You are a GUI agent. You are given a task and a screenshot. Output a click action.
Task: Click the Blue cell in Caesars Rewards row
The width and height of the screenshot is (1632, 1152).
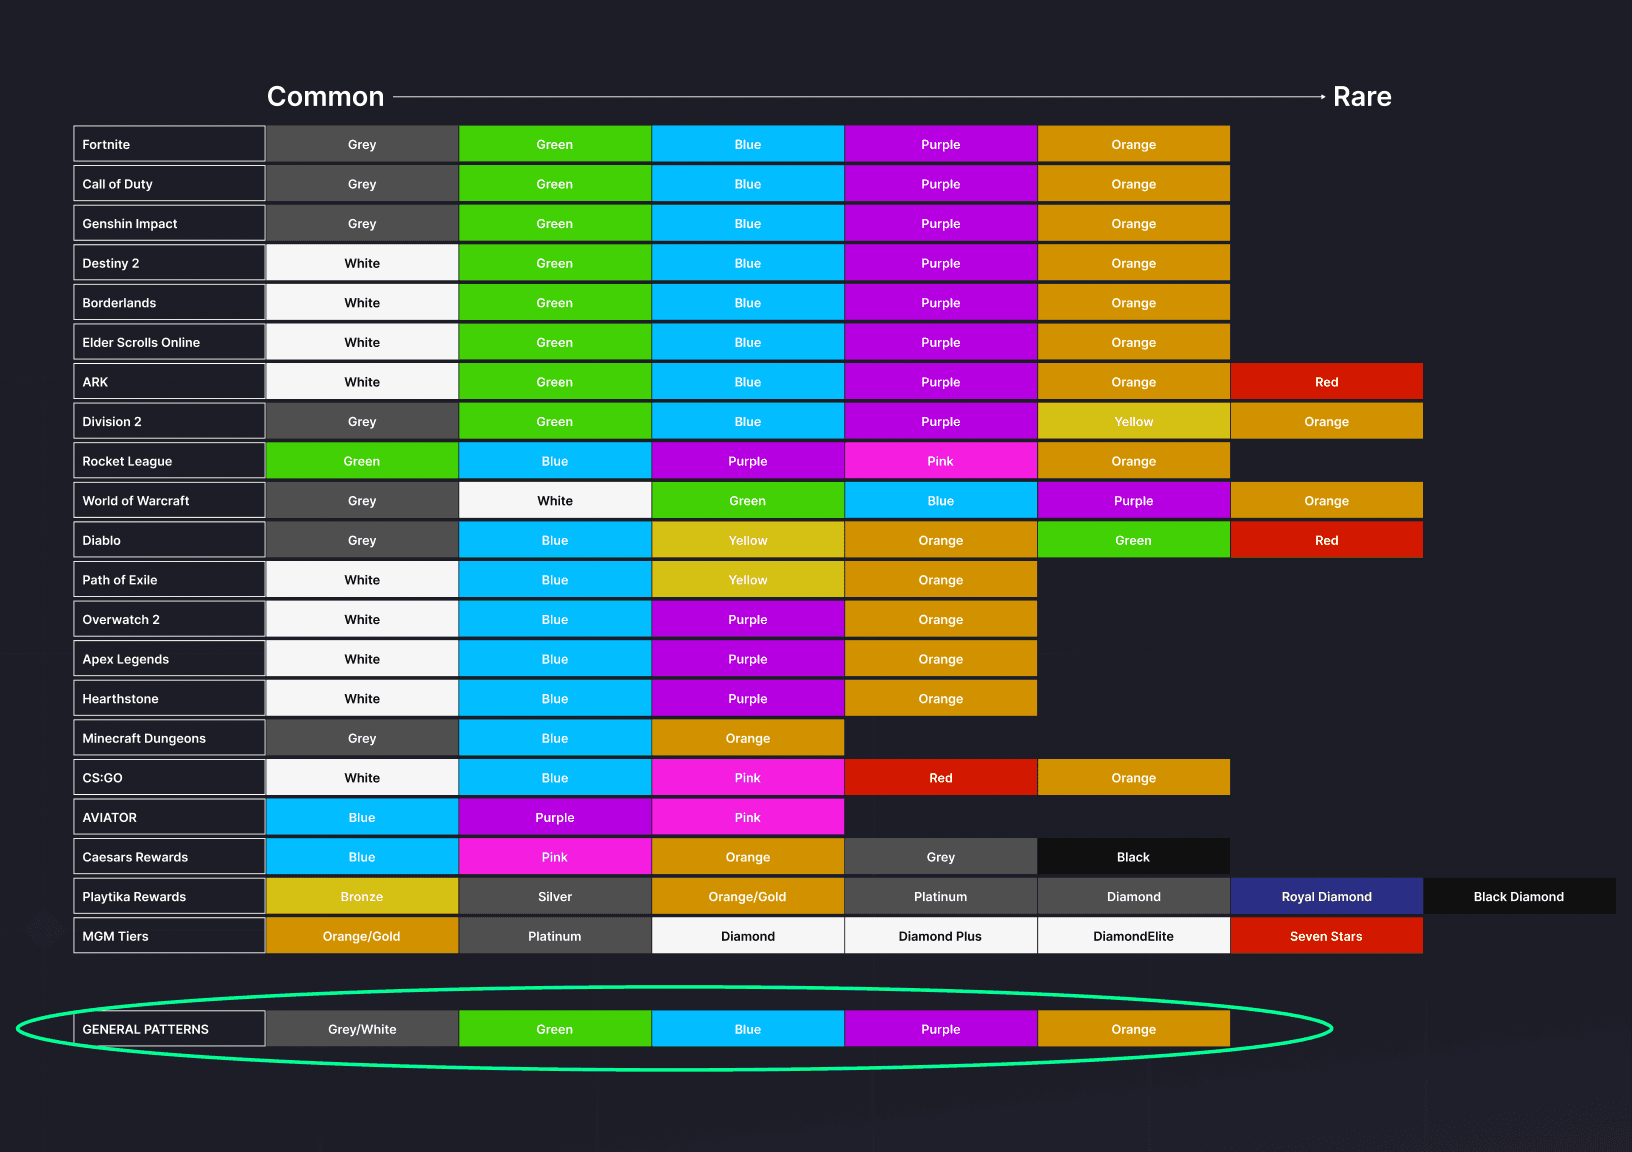coord(362,857)
